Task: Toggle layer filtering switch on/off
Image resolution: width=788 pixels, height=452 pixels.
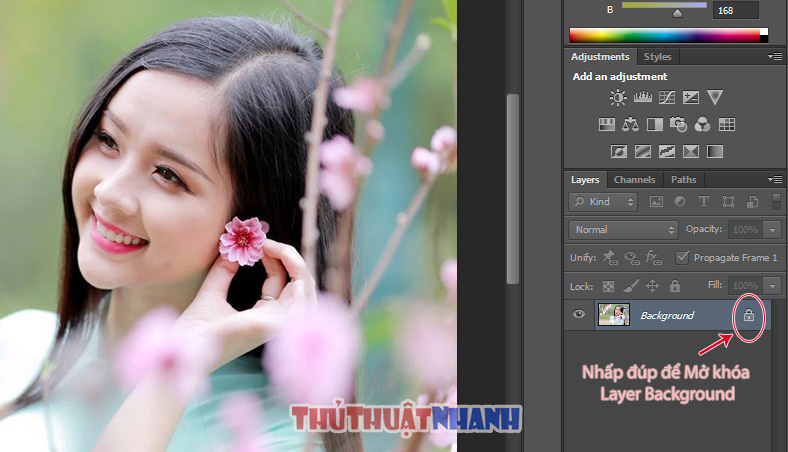Action: [x=776, y=201]
